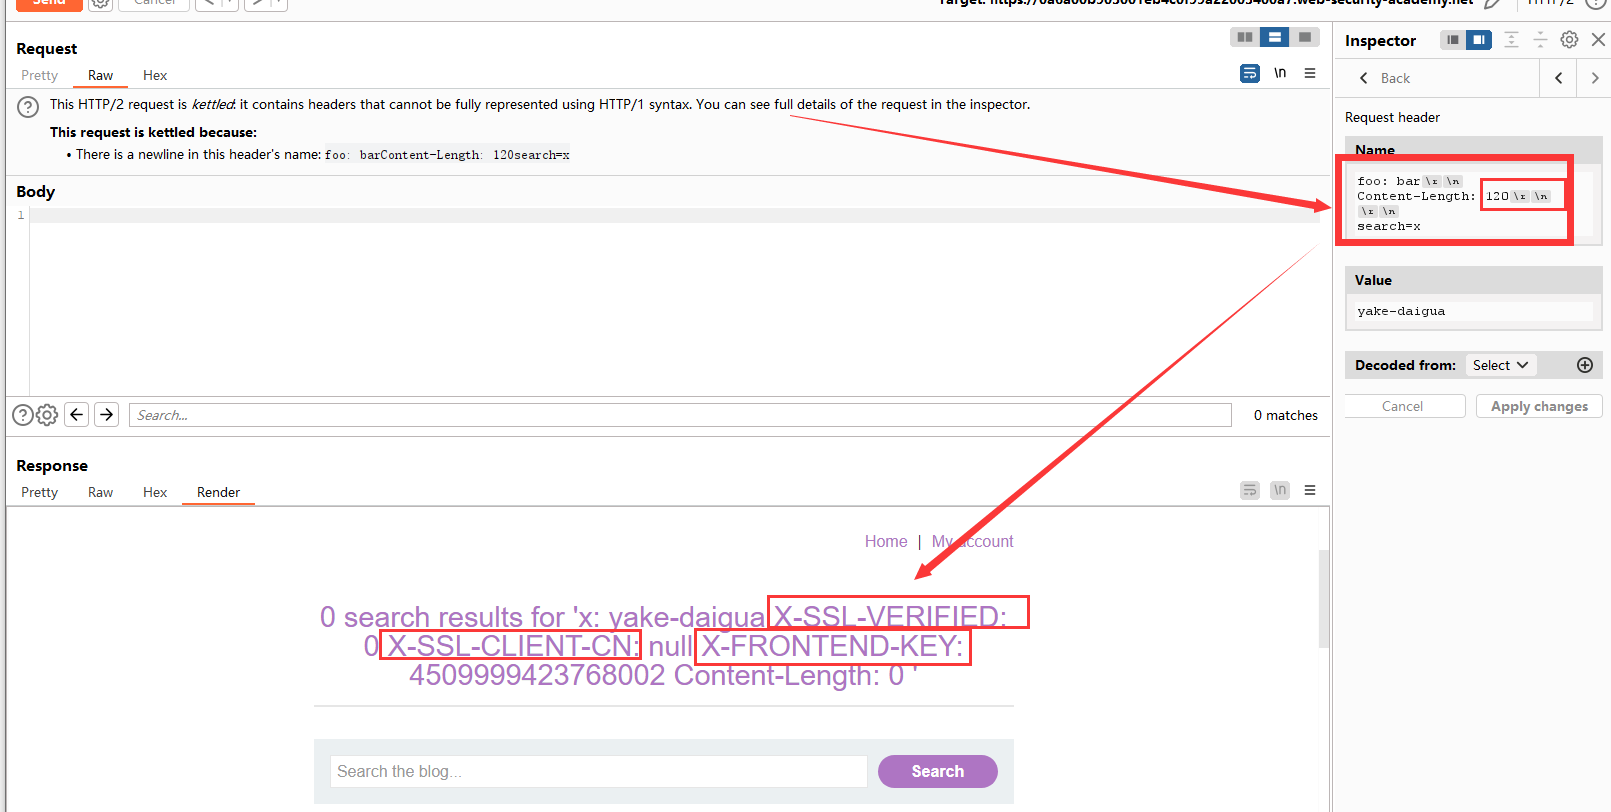Open kettled request help icon
This screenshot has width=1611, height=812.
tap(28, 106)
